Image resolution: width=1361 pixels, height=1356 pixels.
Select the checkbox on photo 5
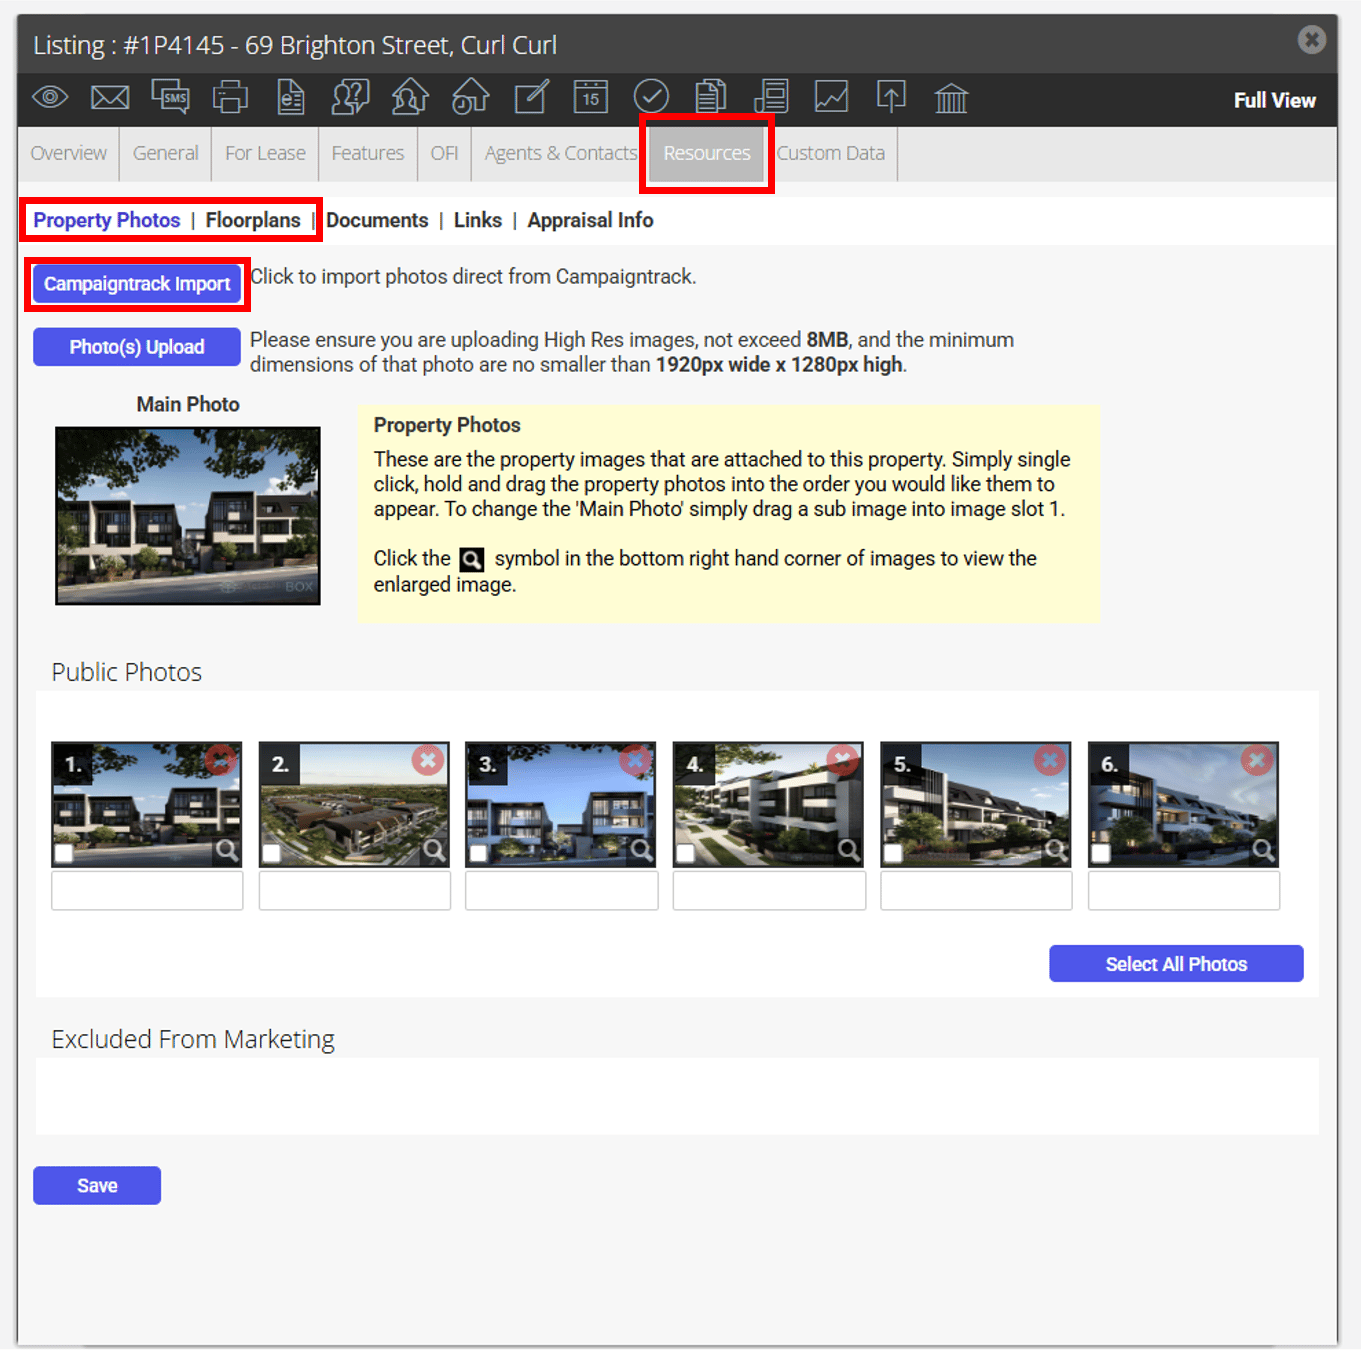pyautogui.click(x=893, y=853)
